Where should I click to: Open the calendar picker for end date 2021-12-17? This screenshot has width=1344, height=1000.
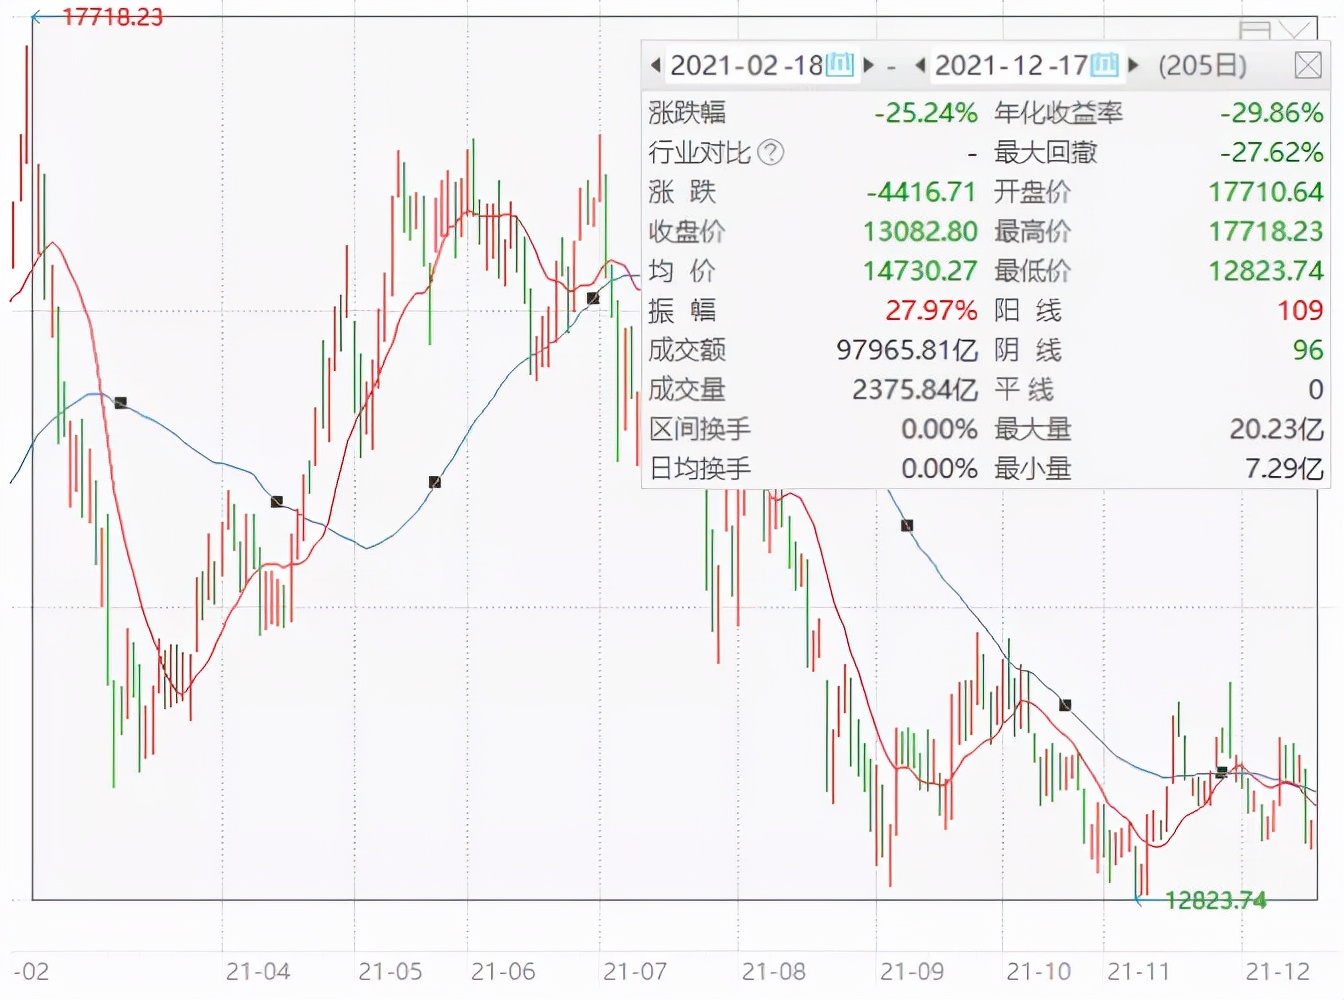pyautogui.click(x=1104, y=66)
